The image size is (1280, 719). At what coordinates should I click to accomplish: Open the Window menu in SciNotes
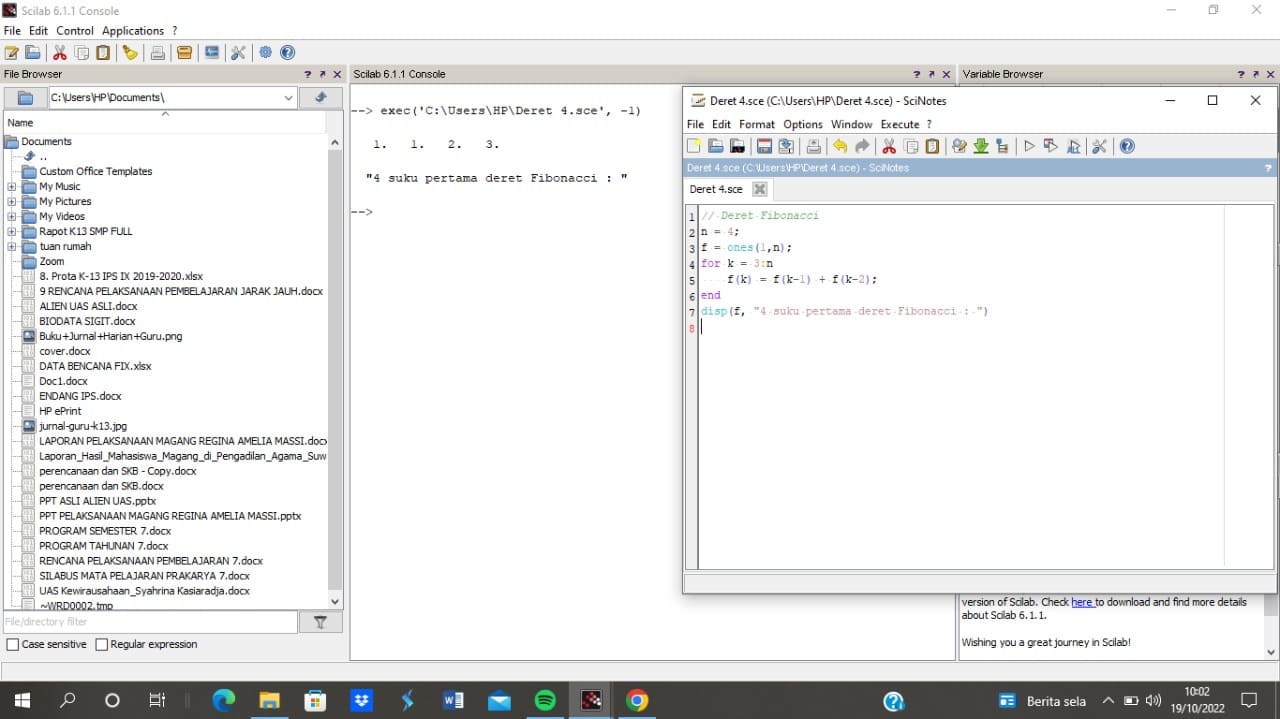click(x=852, y=124)
